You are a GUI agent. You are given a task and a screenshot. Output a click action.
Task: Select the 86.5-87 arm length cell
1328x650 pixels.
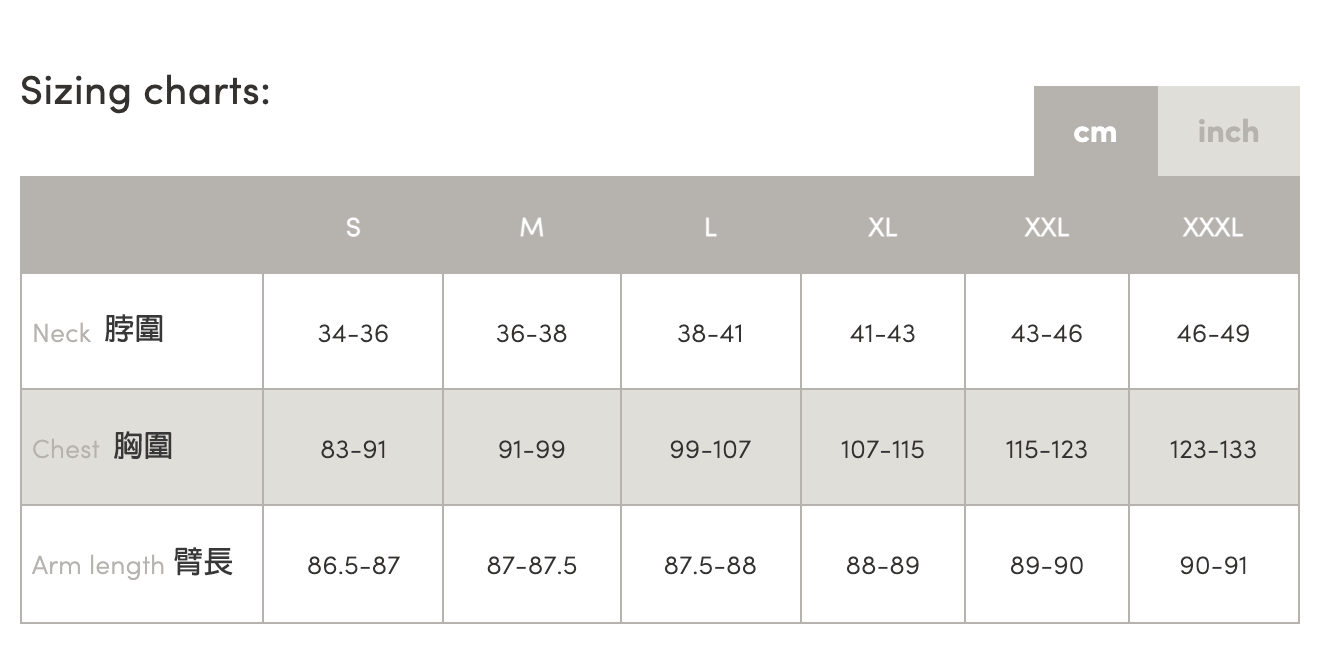pos(353,565)
